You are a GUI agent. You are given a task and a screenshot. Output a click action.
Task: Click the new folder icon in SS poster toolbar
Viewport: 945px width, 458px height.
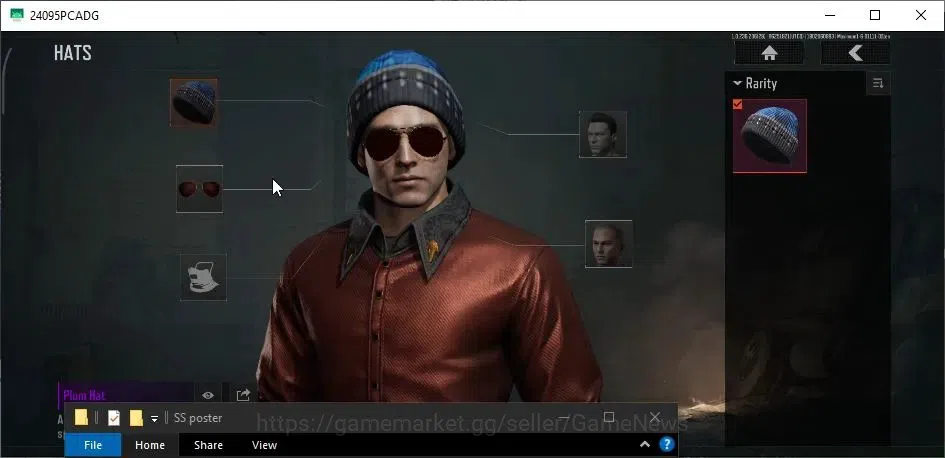(136, 418)
